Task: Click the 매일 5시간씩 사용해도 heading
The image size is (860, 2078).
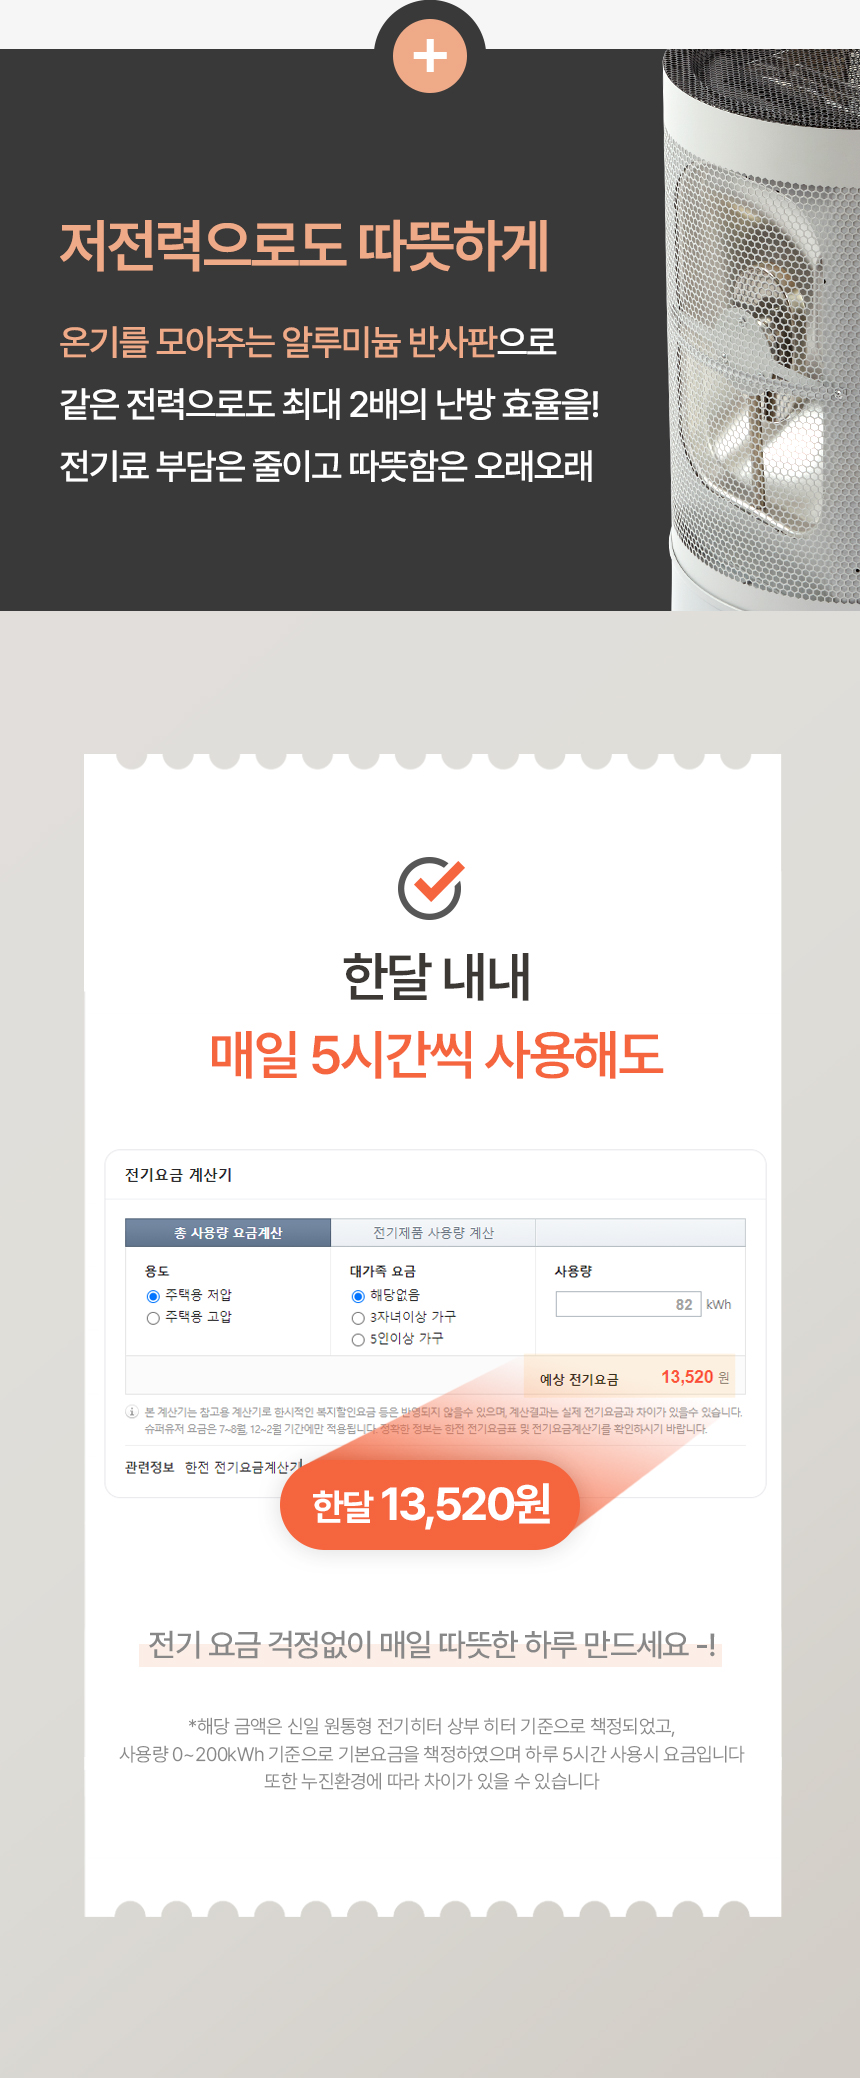Action: [436, 1055]
